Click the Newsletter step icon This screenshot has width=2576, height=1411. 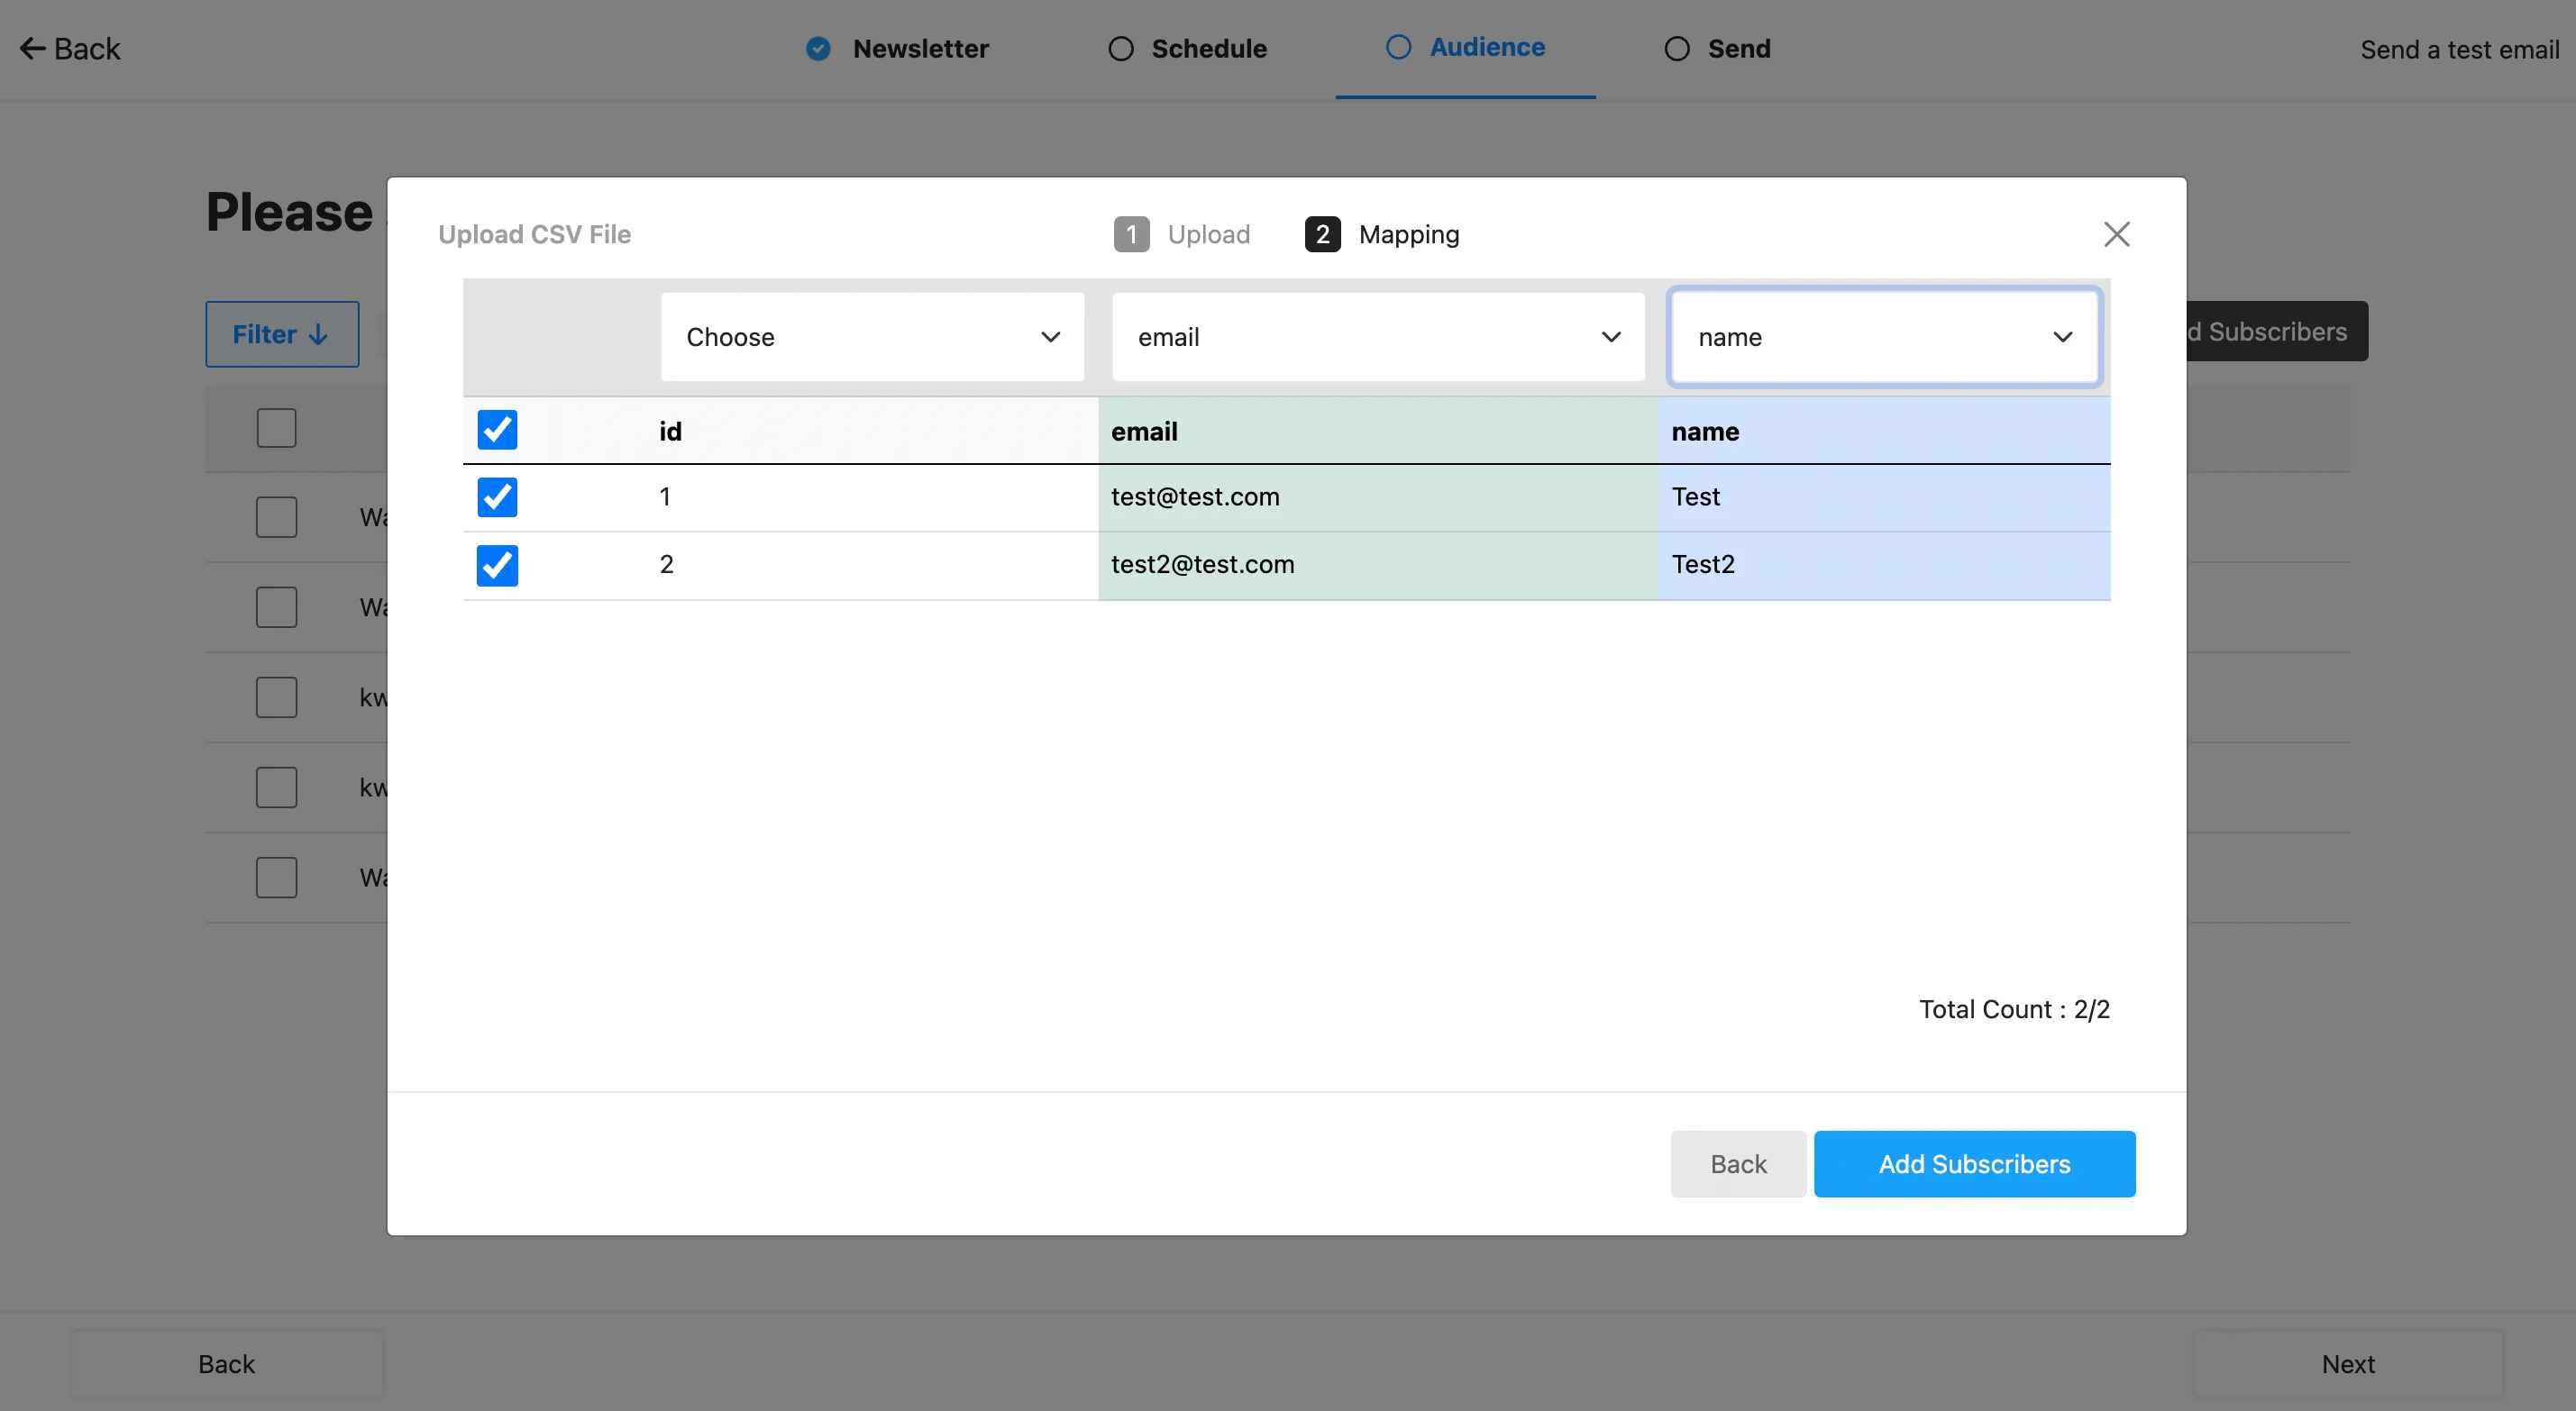point(818,47)
